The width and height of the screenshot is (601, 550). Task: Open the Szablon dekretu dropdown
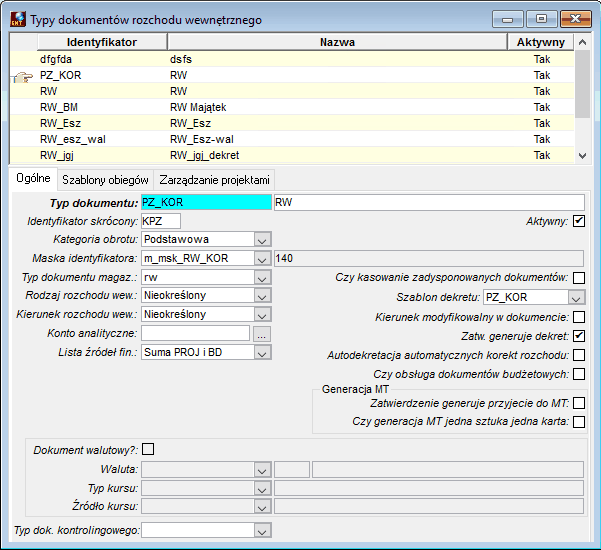click(x=576, y=297)
